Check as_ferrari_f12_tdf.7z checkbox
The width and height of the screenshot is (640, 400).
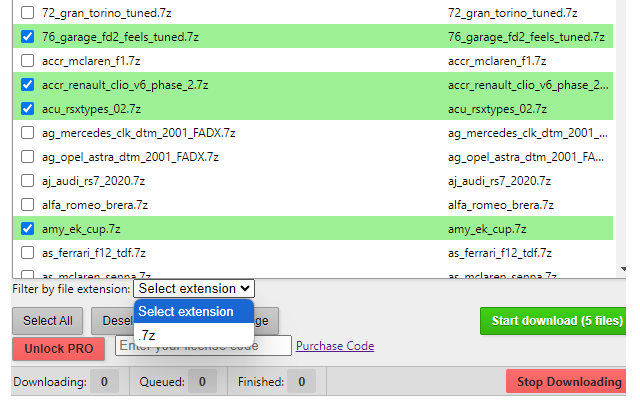[27, 253]
